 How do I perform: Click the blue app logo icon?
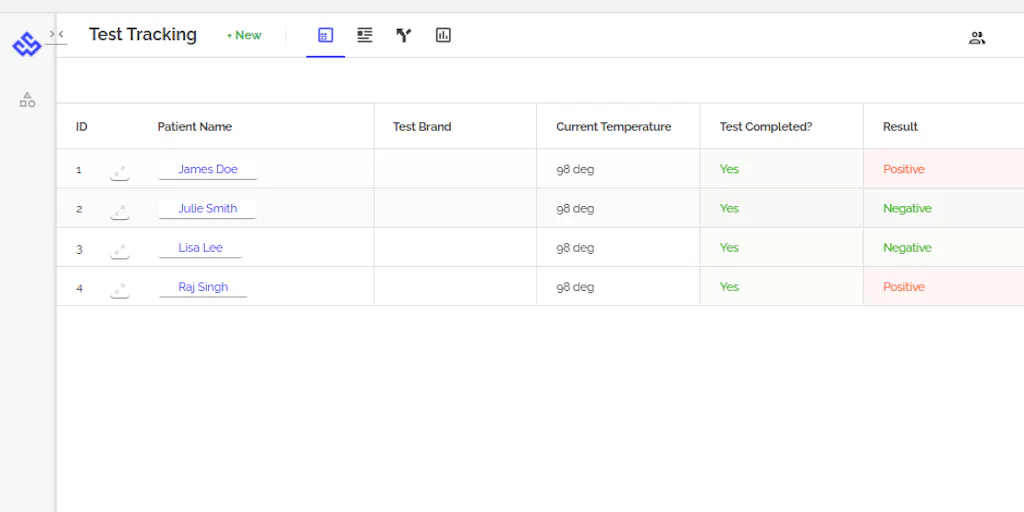[27, 45]
